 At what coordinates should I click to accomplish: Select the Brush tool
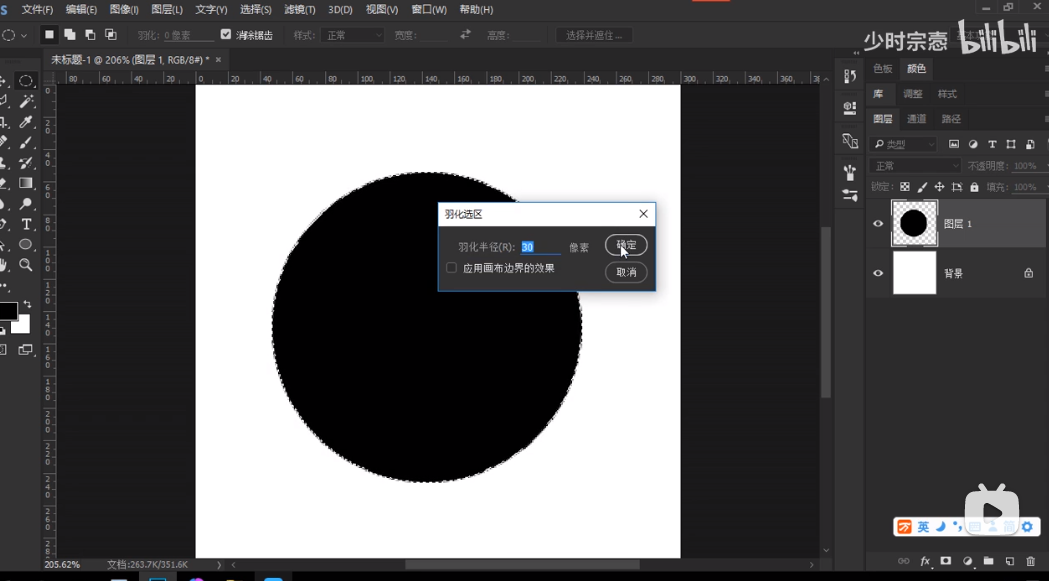pos(26,143)
